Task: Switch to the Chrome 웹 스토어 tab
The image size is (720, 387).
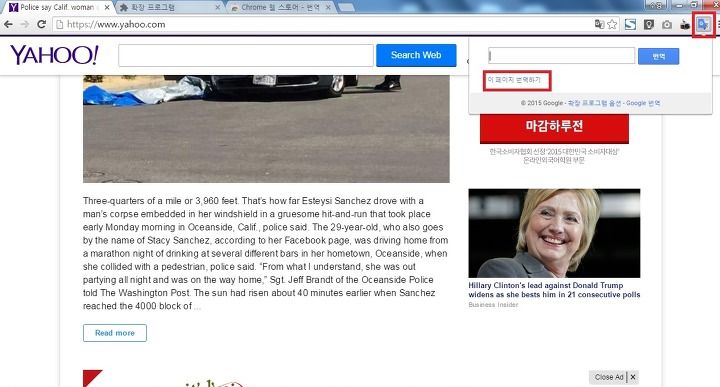Action: (x=281, y=7)
